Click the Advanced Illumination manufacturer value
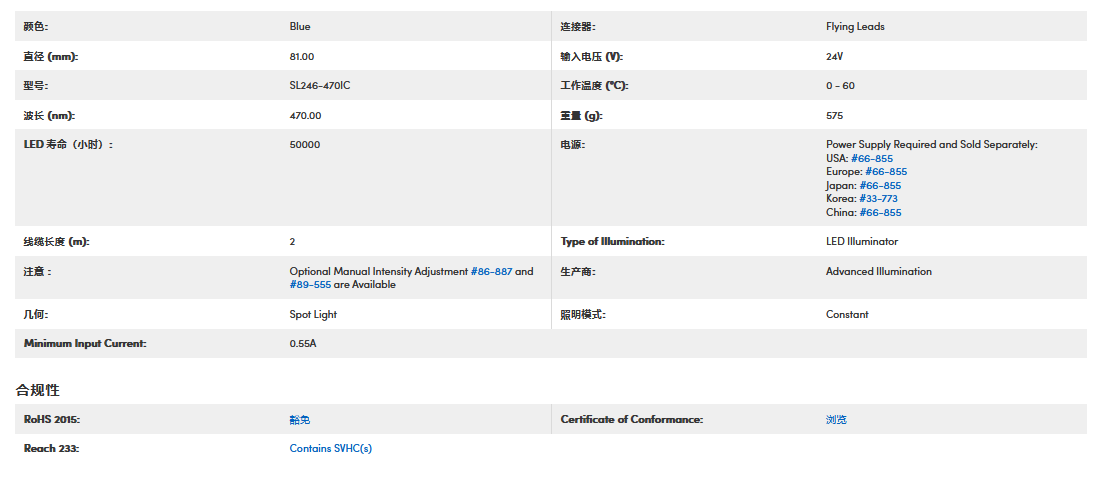The width and height of the screenshot is (1095, 490). (x=878, y=272)
